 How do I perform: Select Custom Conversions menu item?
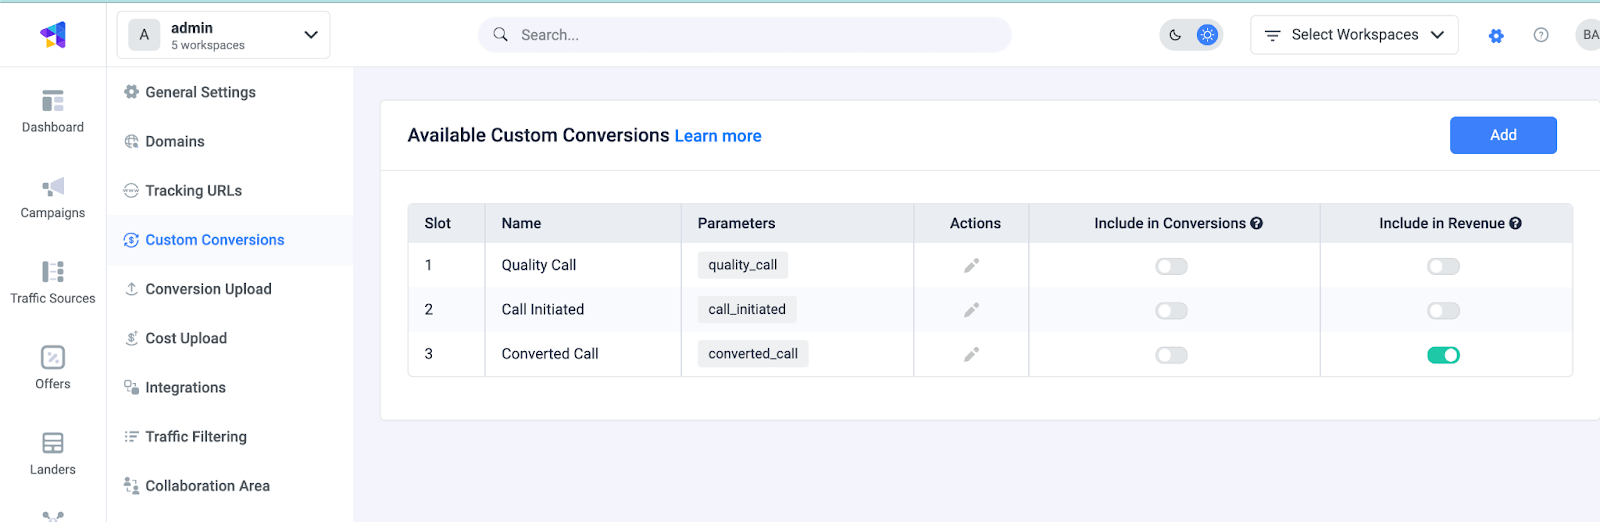pyautogui.click(x=230, y=240)
